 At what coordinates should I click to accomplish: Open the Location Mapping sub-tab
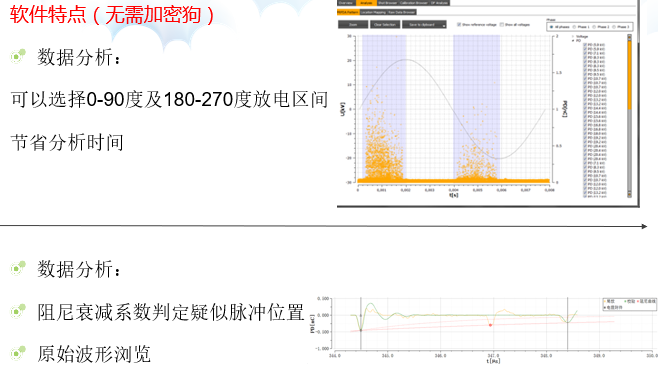[373, 12]
